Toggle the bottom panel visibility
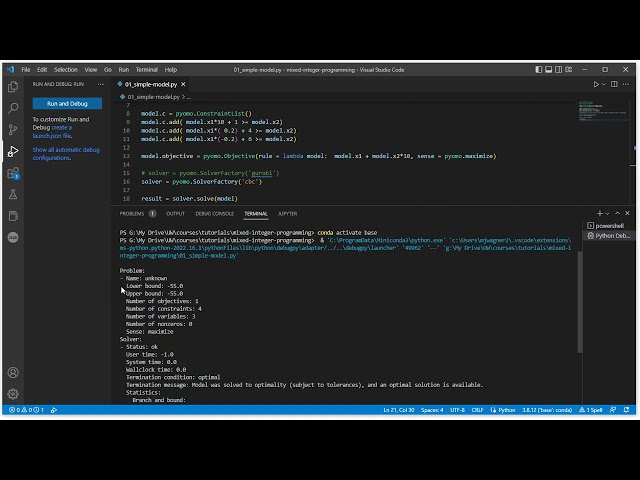Screen dimensions: 640x480 coord(549,70)
